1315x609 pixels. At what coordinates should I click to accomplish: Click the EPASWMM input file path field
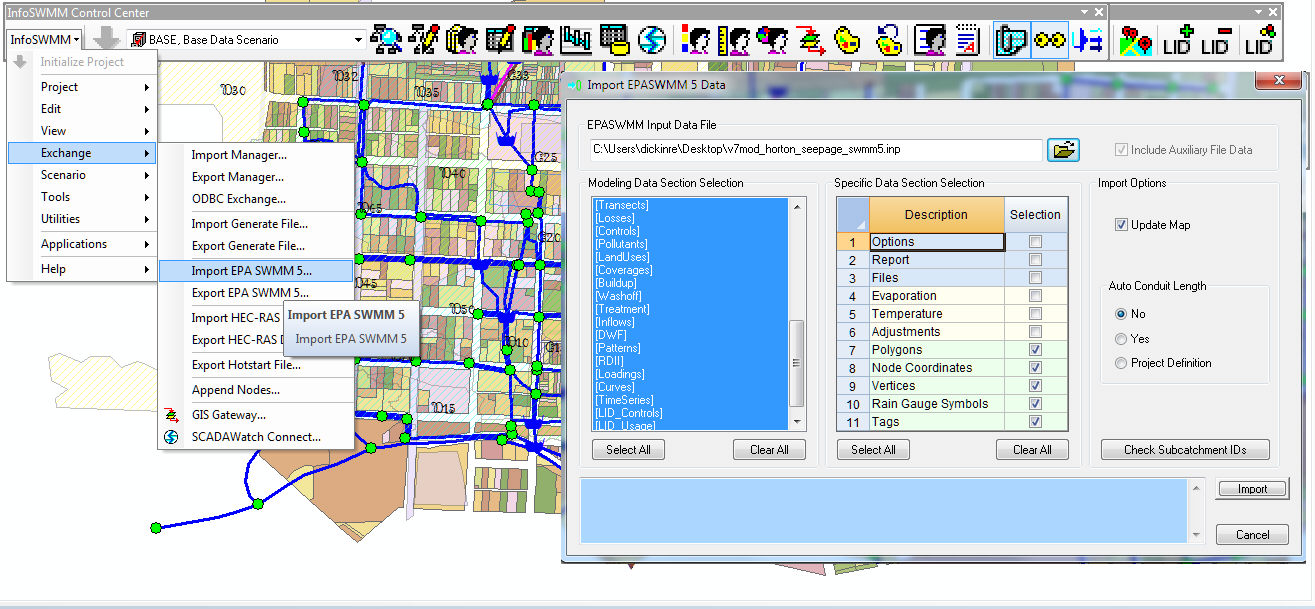817,150
